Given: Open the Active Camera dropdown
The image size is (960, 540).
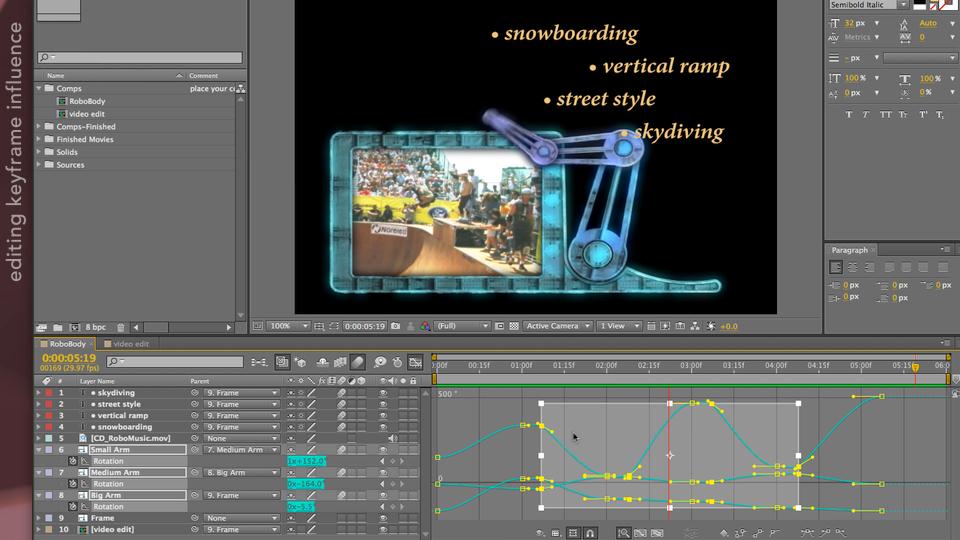Looking at the screenshot, I should click(557, 326).
